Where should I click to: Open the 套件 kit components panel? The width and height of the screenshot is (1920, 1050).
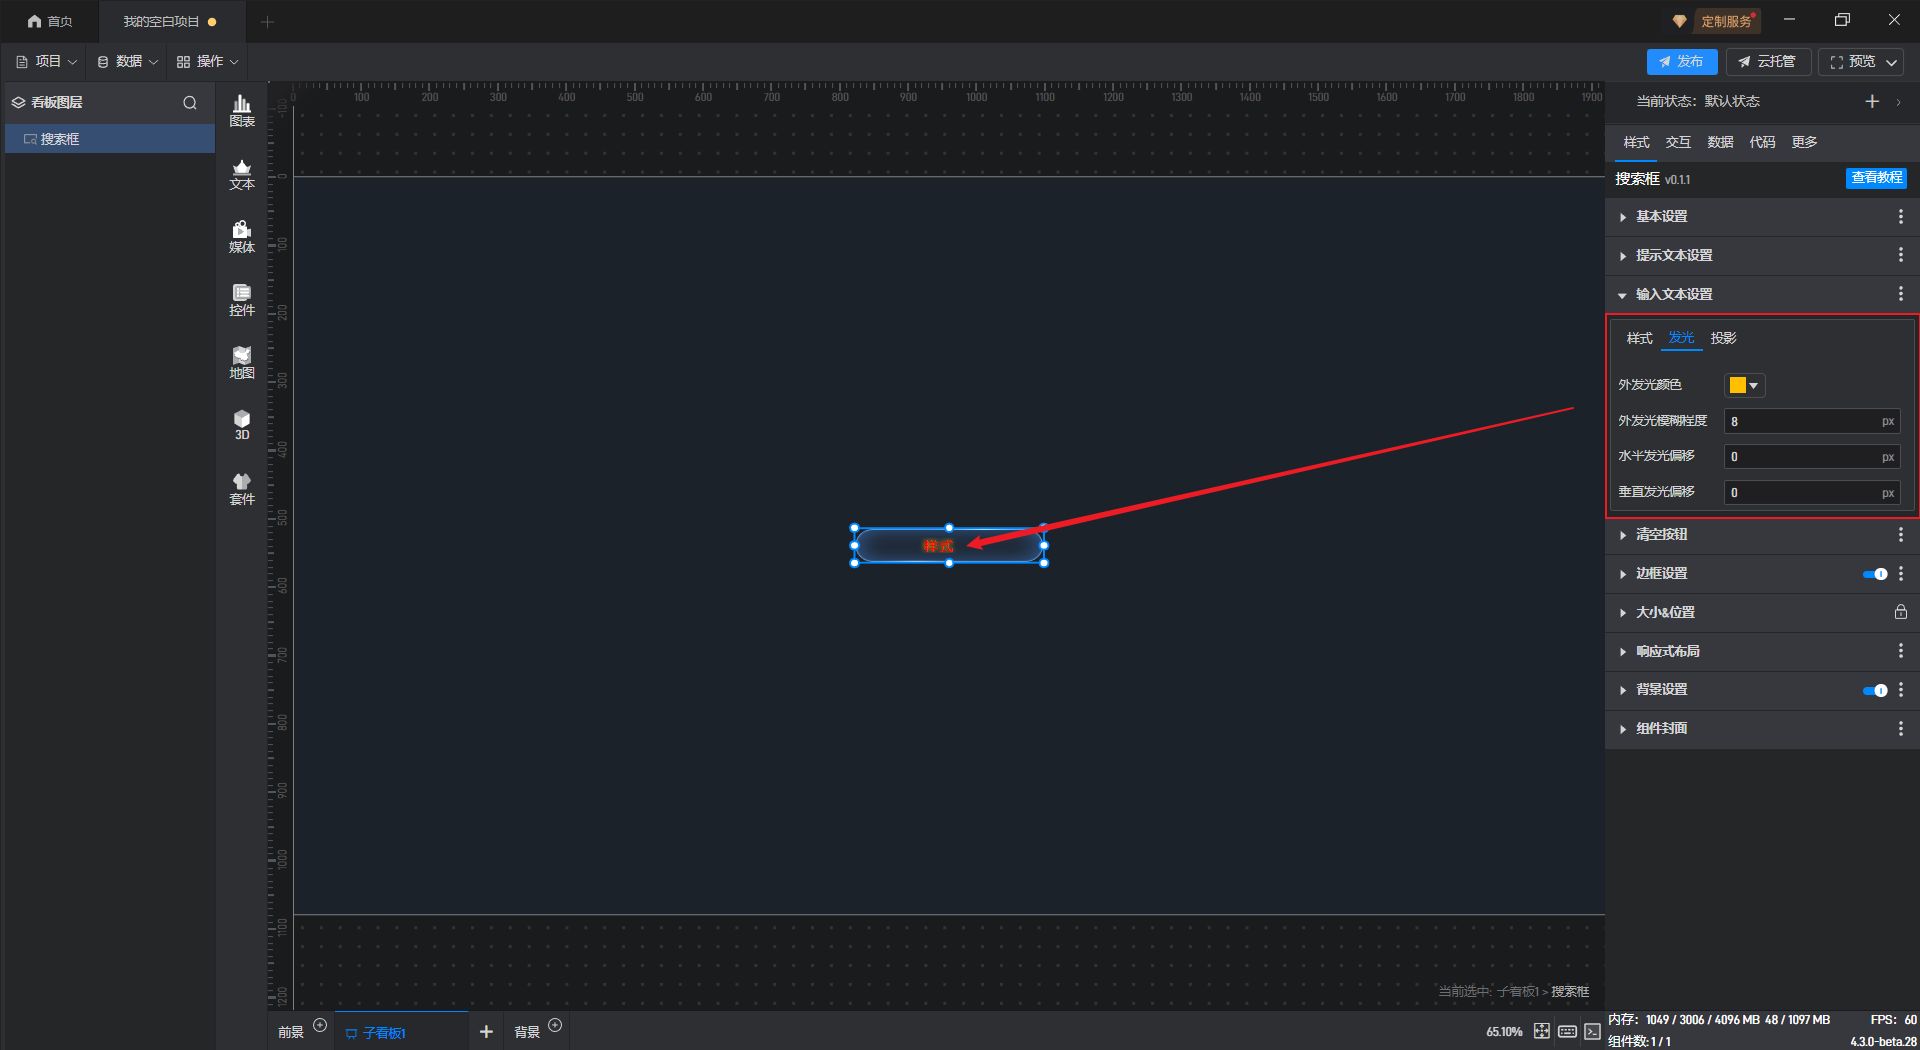click(x=242, y=489)
